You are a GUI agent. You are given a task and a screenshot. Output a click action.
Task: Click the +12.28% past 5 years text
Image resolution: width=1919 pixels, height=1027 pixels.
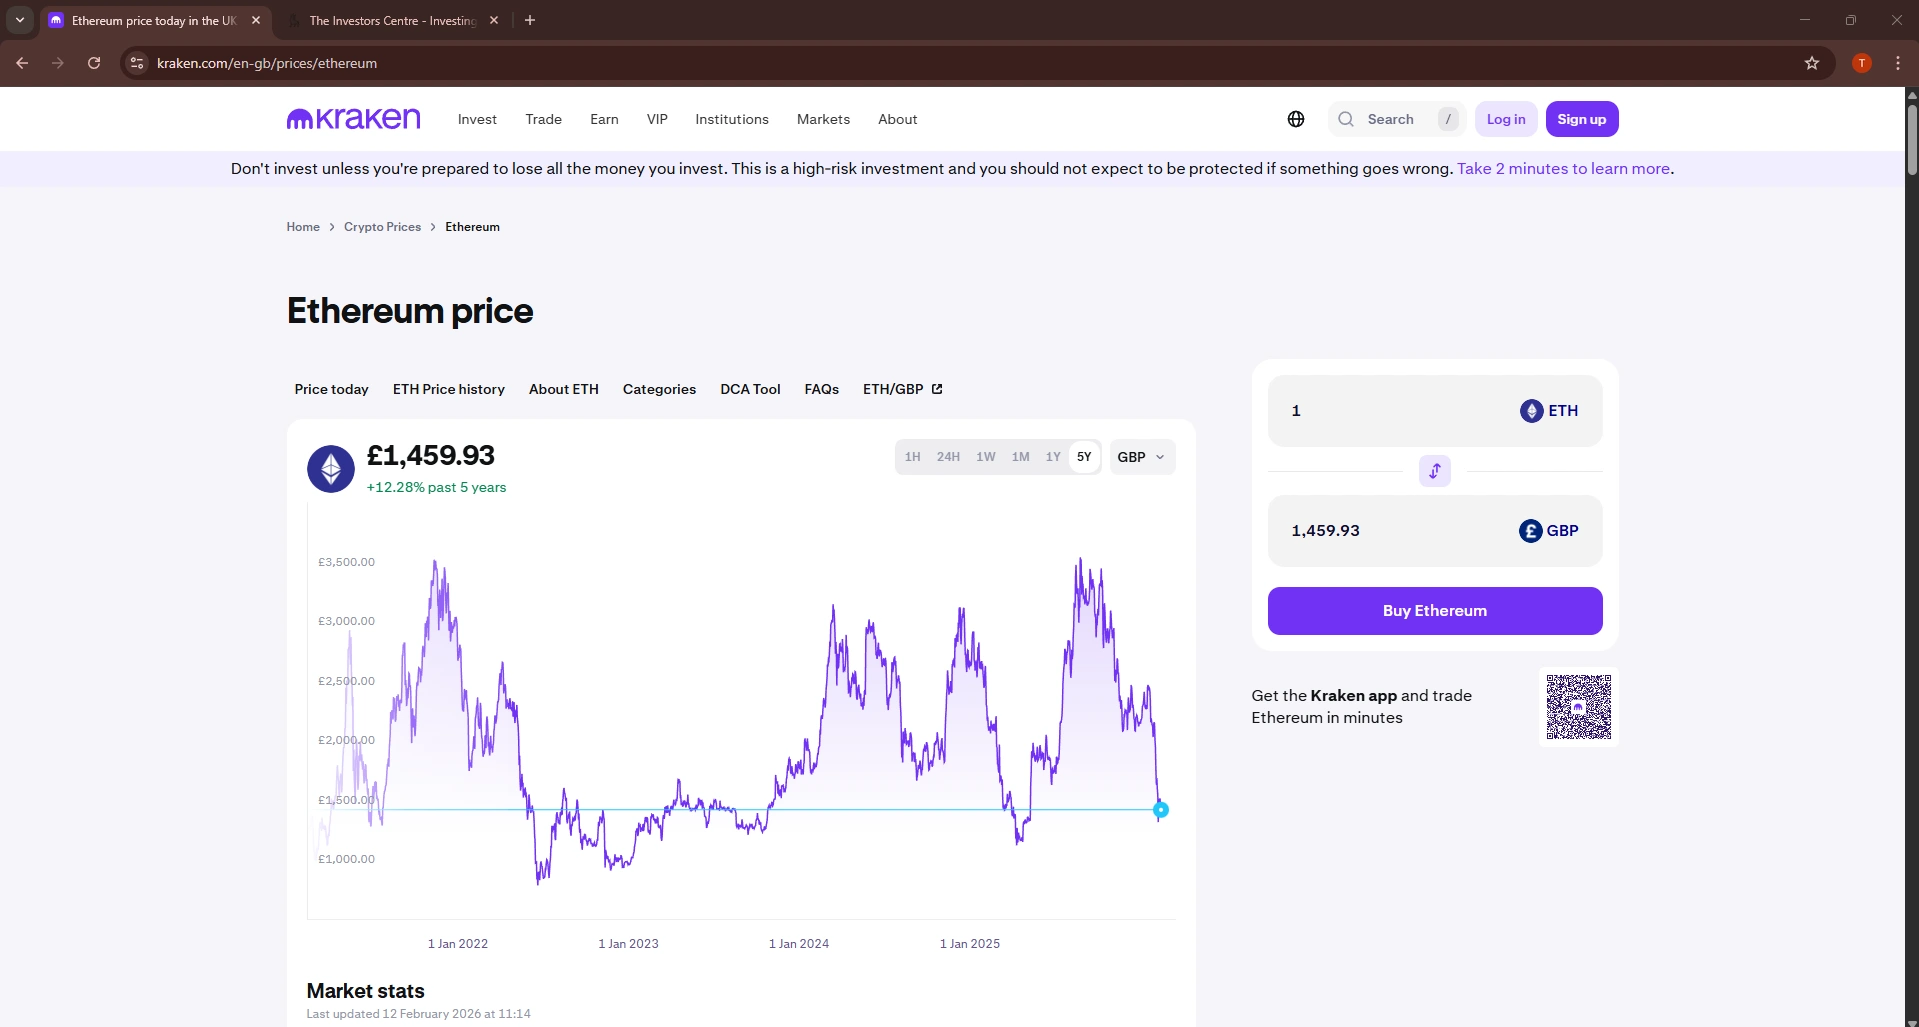(436, 487)
